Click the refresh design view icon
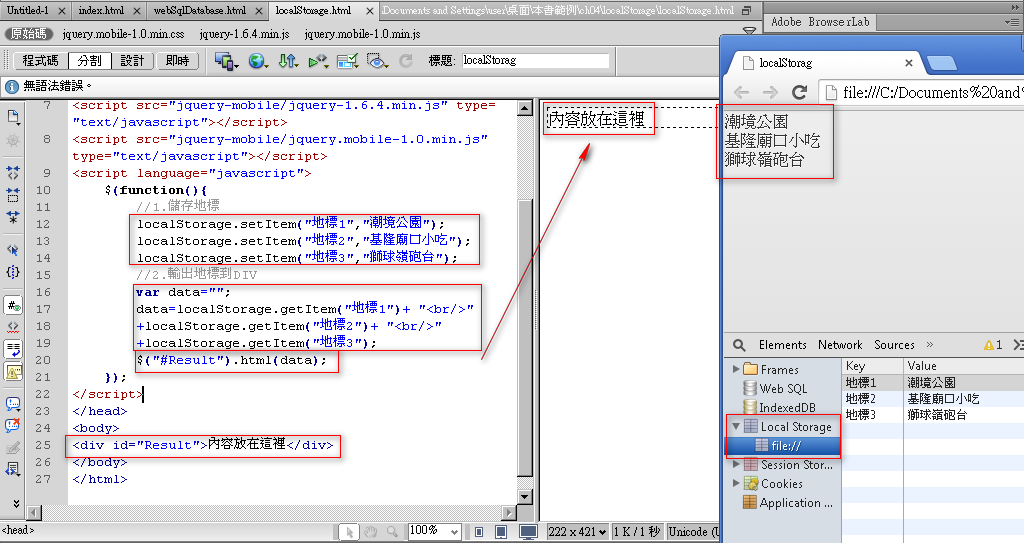 pyautogui.click(x=406, y=61)
